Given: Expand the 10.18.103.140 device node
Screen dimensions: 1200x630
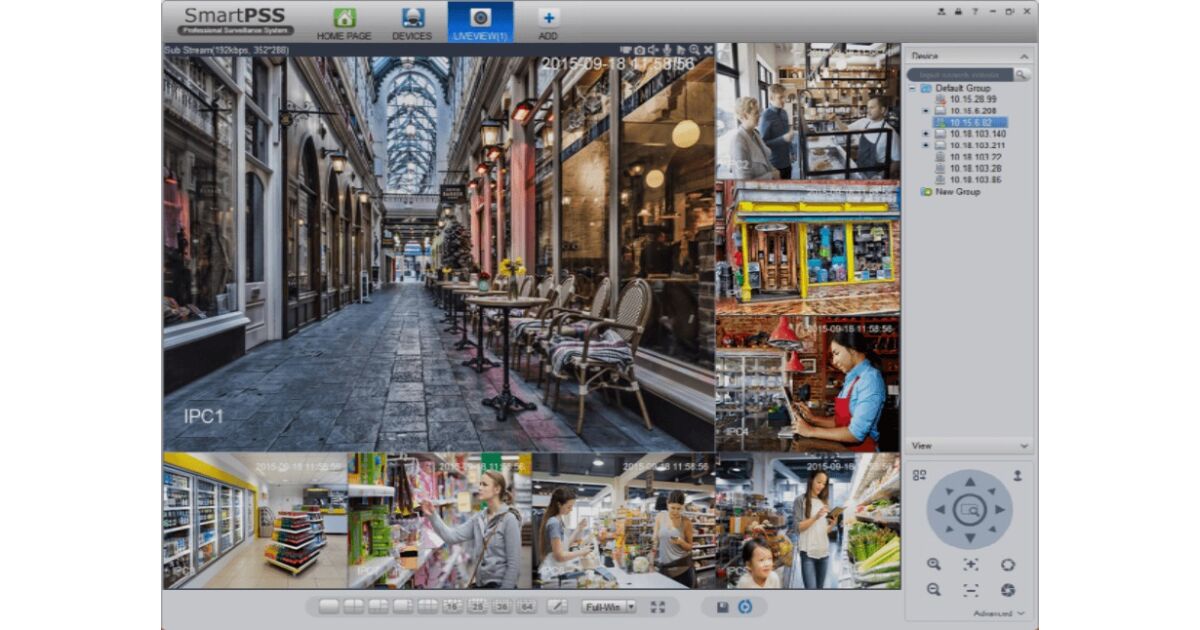Looking at the screenshot, I should (x=925, y=134).
